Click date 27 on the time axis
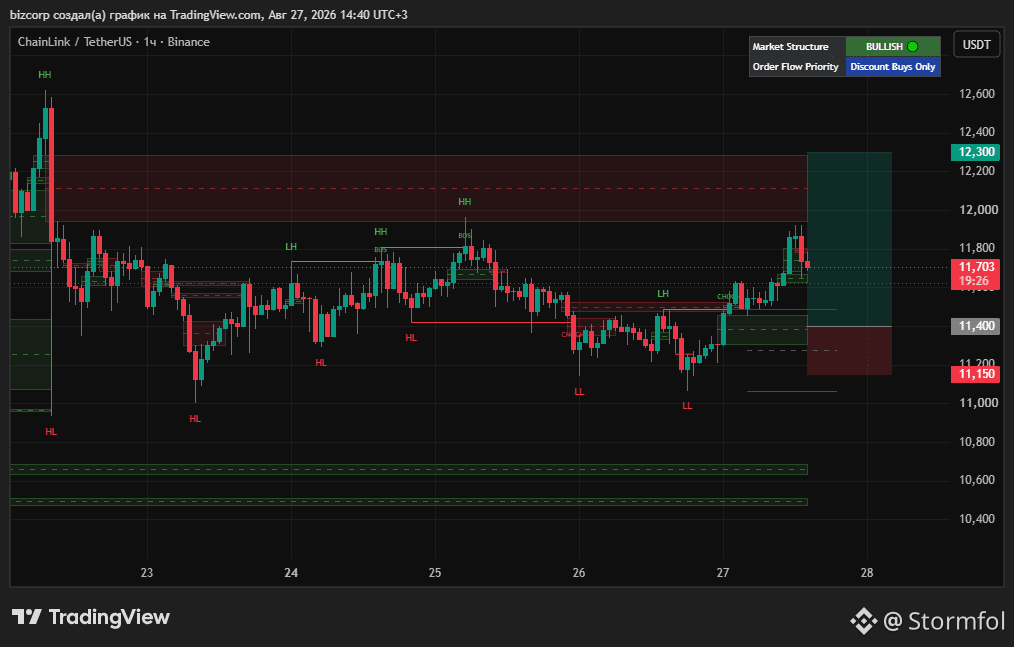The height and width of the screenshot is (647, 1014). 723,573
